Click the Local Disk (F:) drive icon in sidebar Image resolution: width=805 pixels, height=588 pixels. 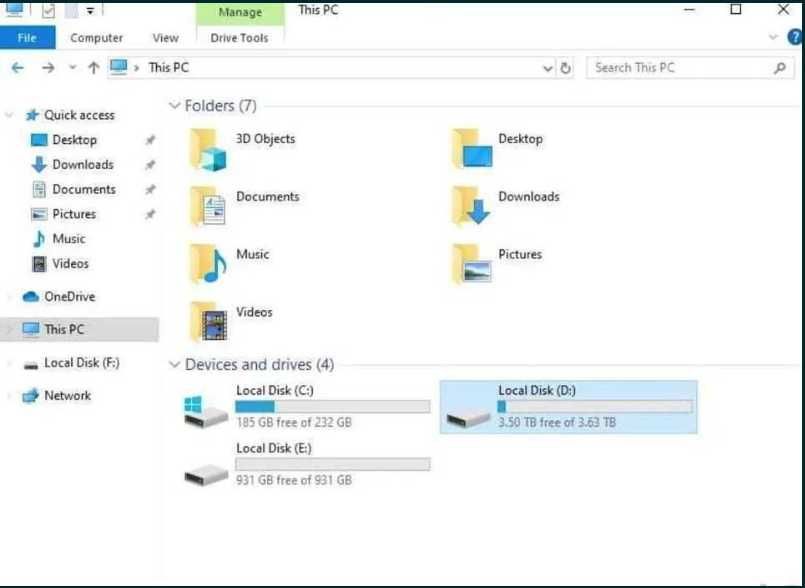tap(31, 365)
